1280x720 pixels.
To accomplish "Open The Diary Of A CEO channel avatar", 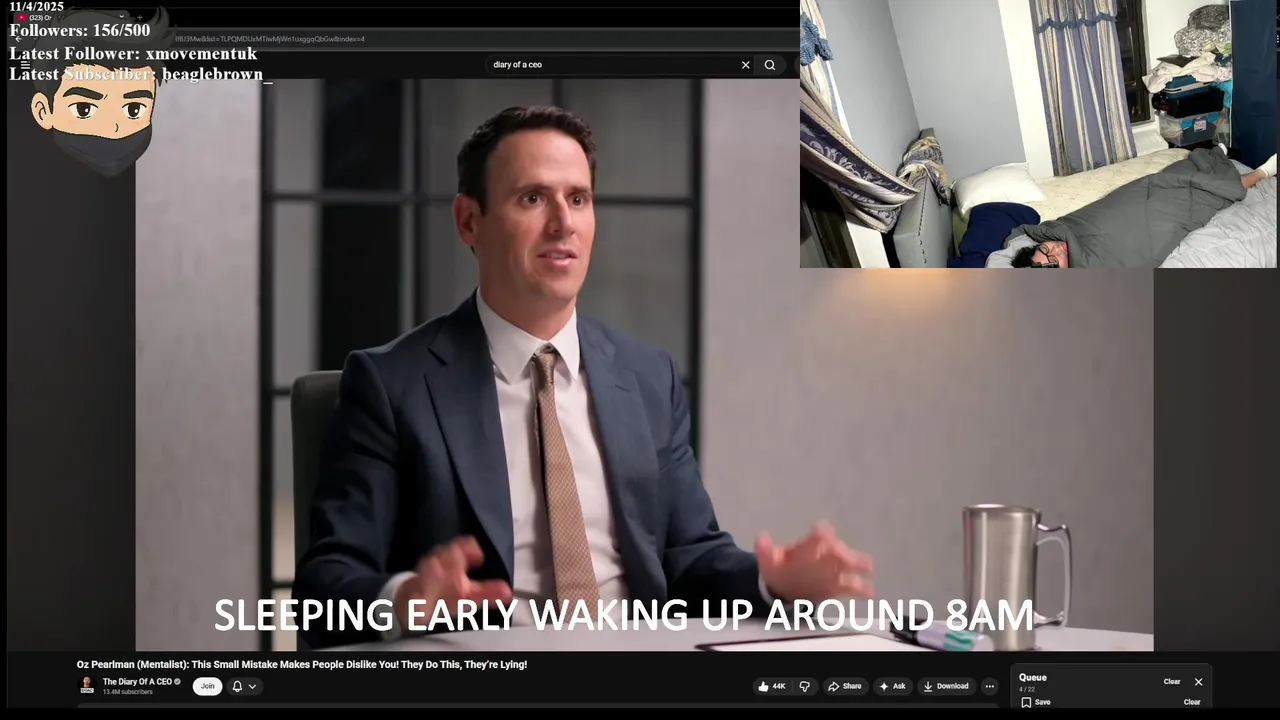I will [87, 686].
